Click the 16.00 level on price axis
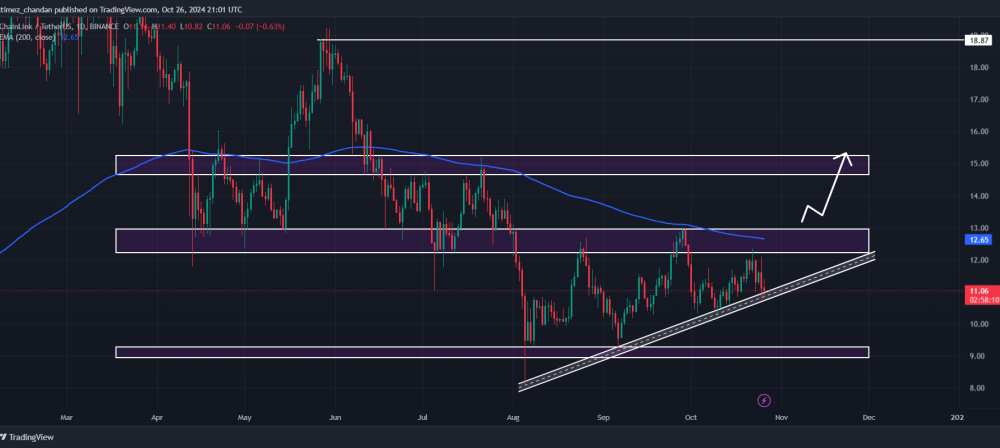The height and width of the screenshot is (448, 1000). 978,131
